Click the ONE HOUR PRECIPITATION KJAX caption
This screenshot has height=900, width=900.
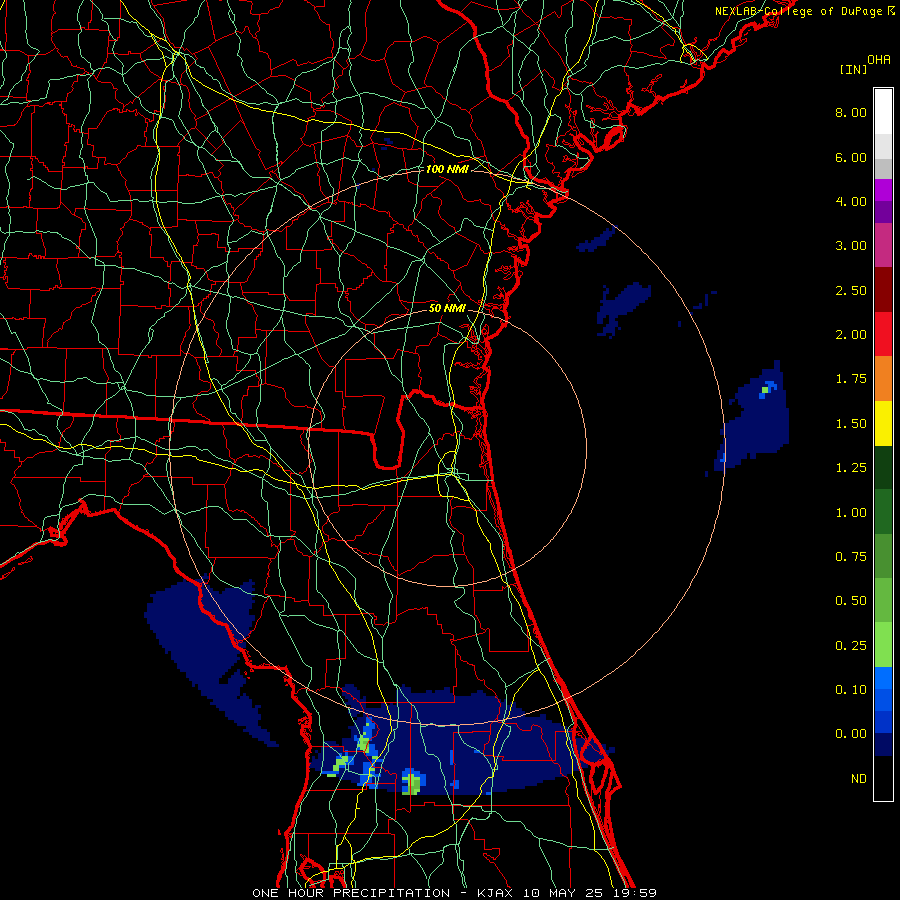coord(454,893)
